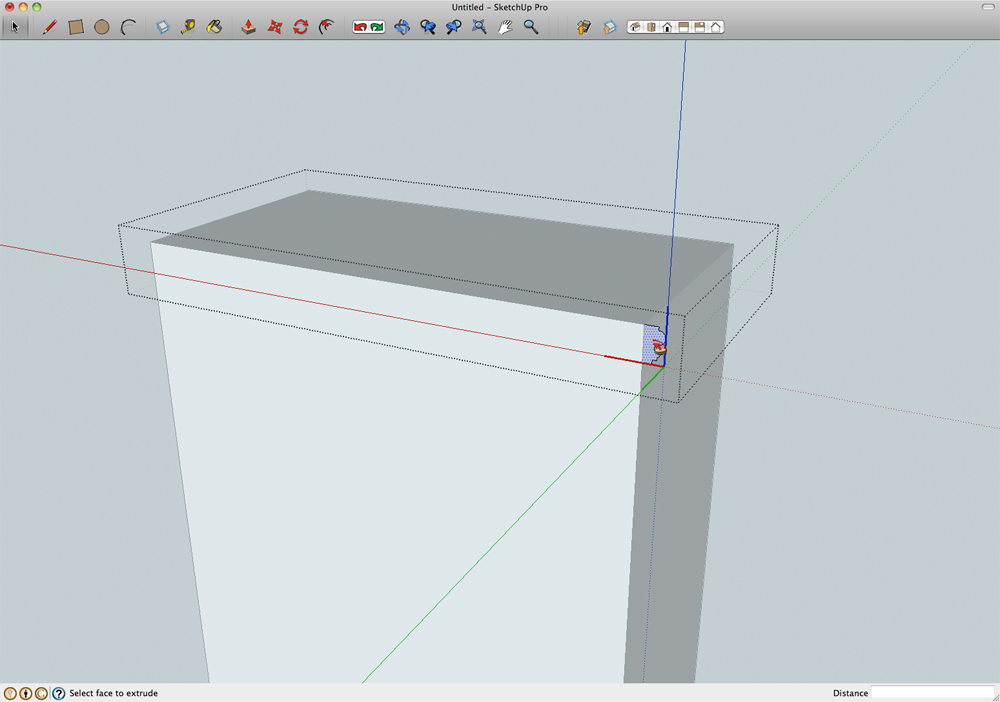Click Zoom Extents in the toolbar
Viewport: 1000px width, 702px height.
[x=479, y=27]
